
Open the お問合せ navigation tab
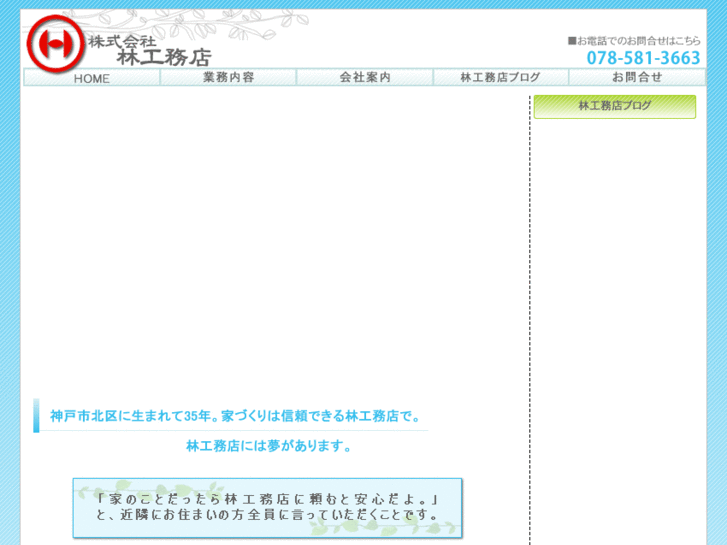[637, 77]
